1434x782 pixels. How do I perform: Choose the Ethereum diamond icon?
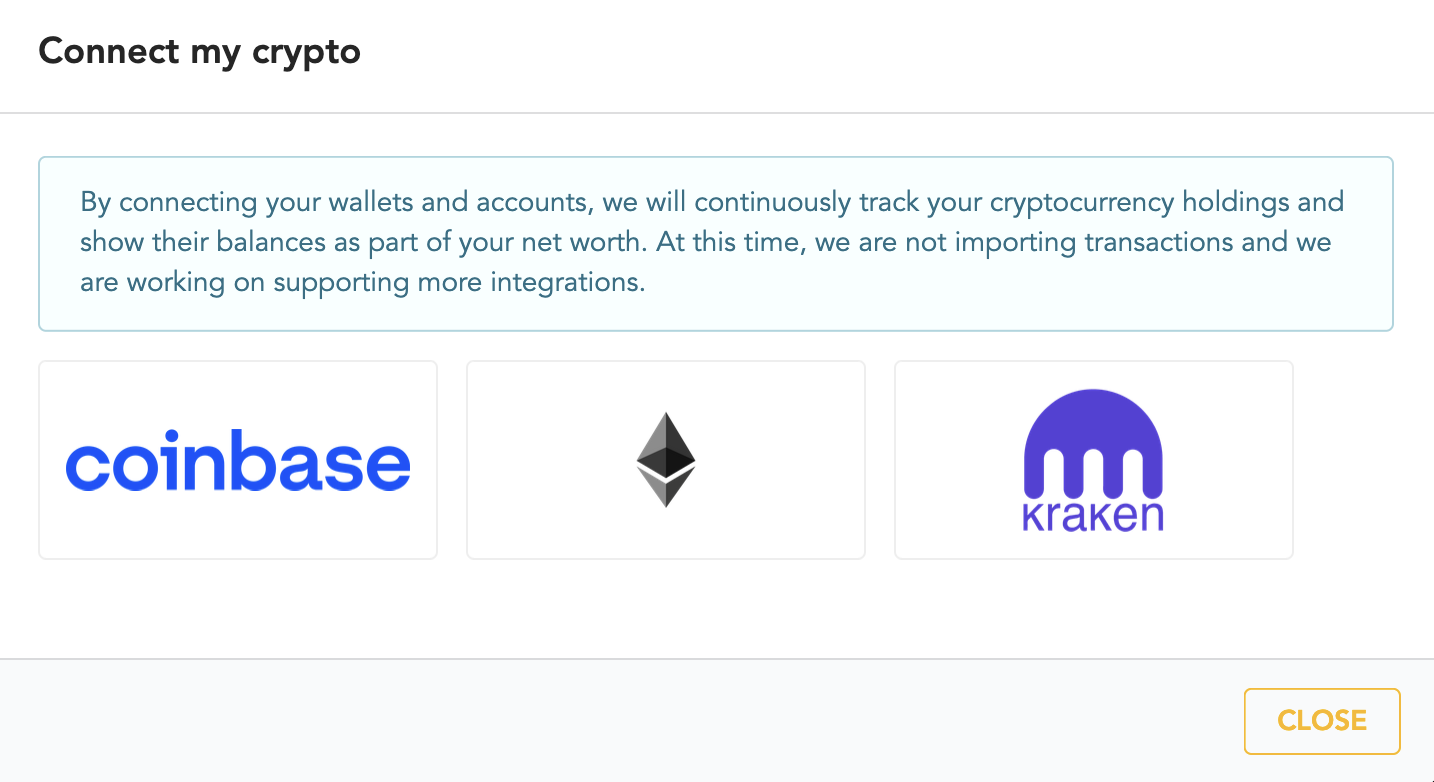click(666, 460)
